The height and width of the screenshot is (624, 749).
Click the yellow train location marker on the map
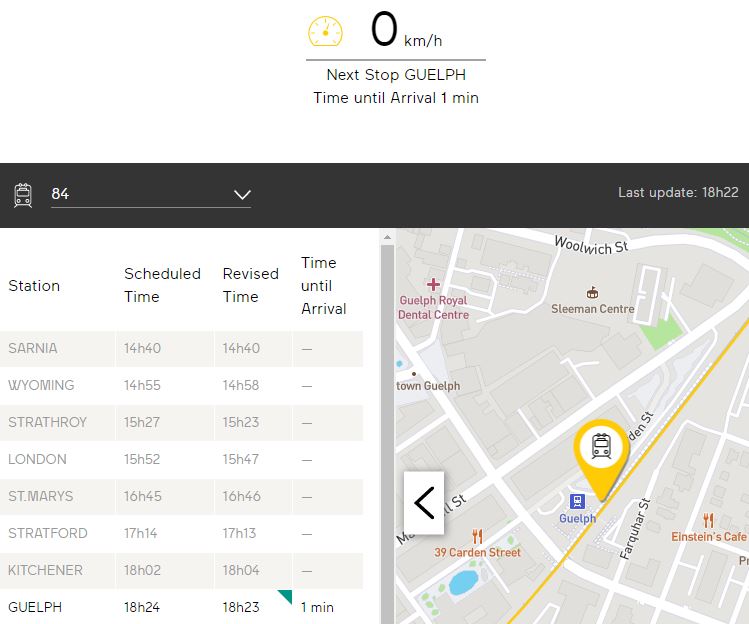[601, 449]
